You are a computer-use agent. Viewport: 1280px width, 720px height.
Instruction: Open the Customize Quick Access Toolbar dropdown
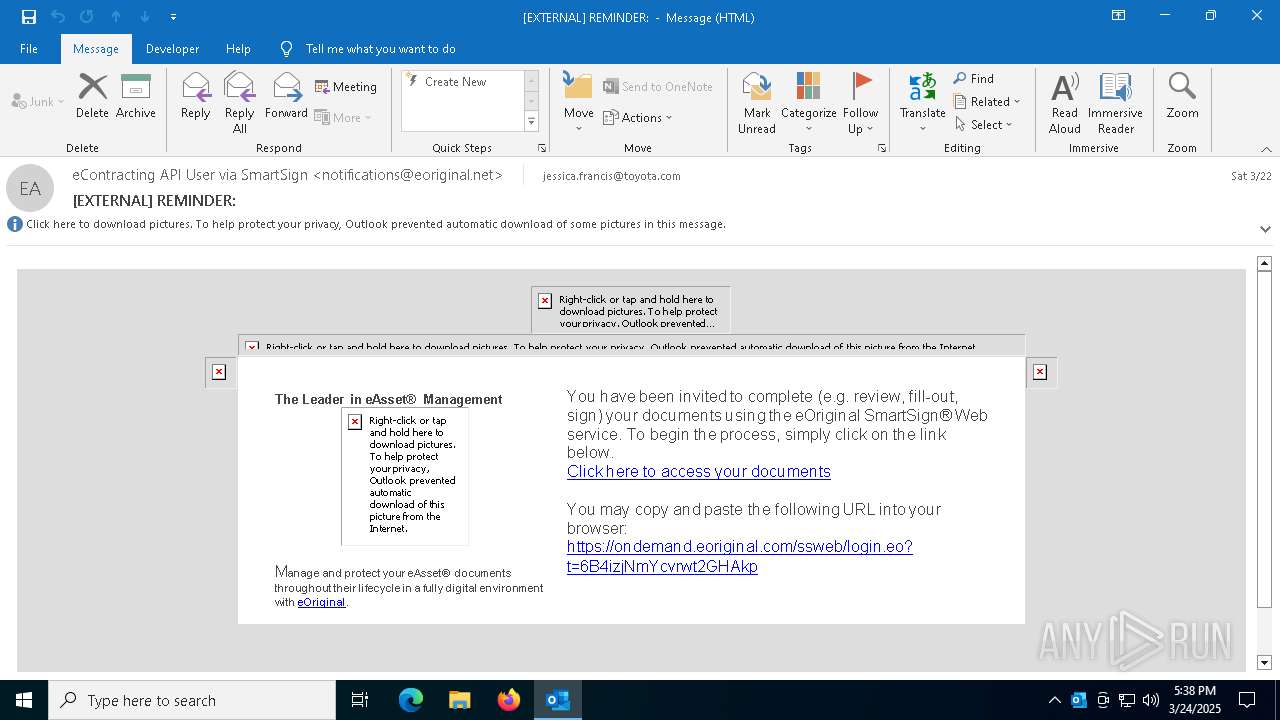click(173, 17)
